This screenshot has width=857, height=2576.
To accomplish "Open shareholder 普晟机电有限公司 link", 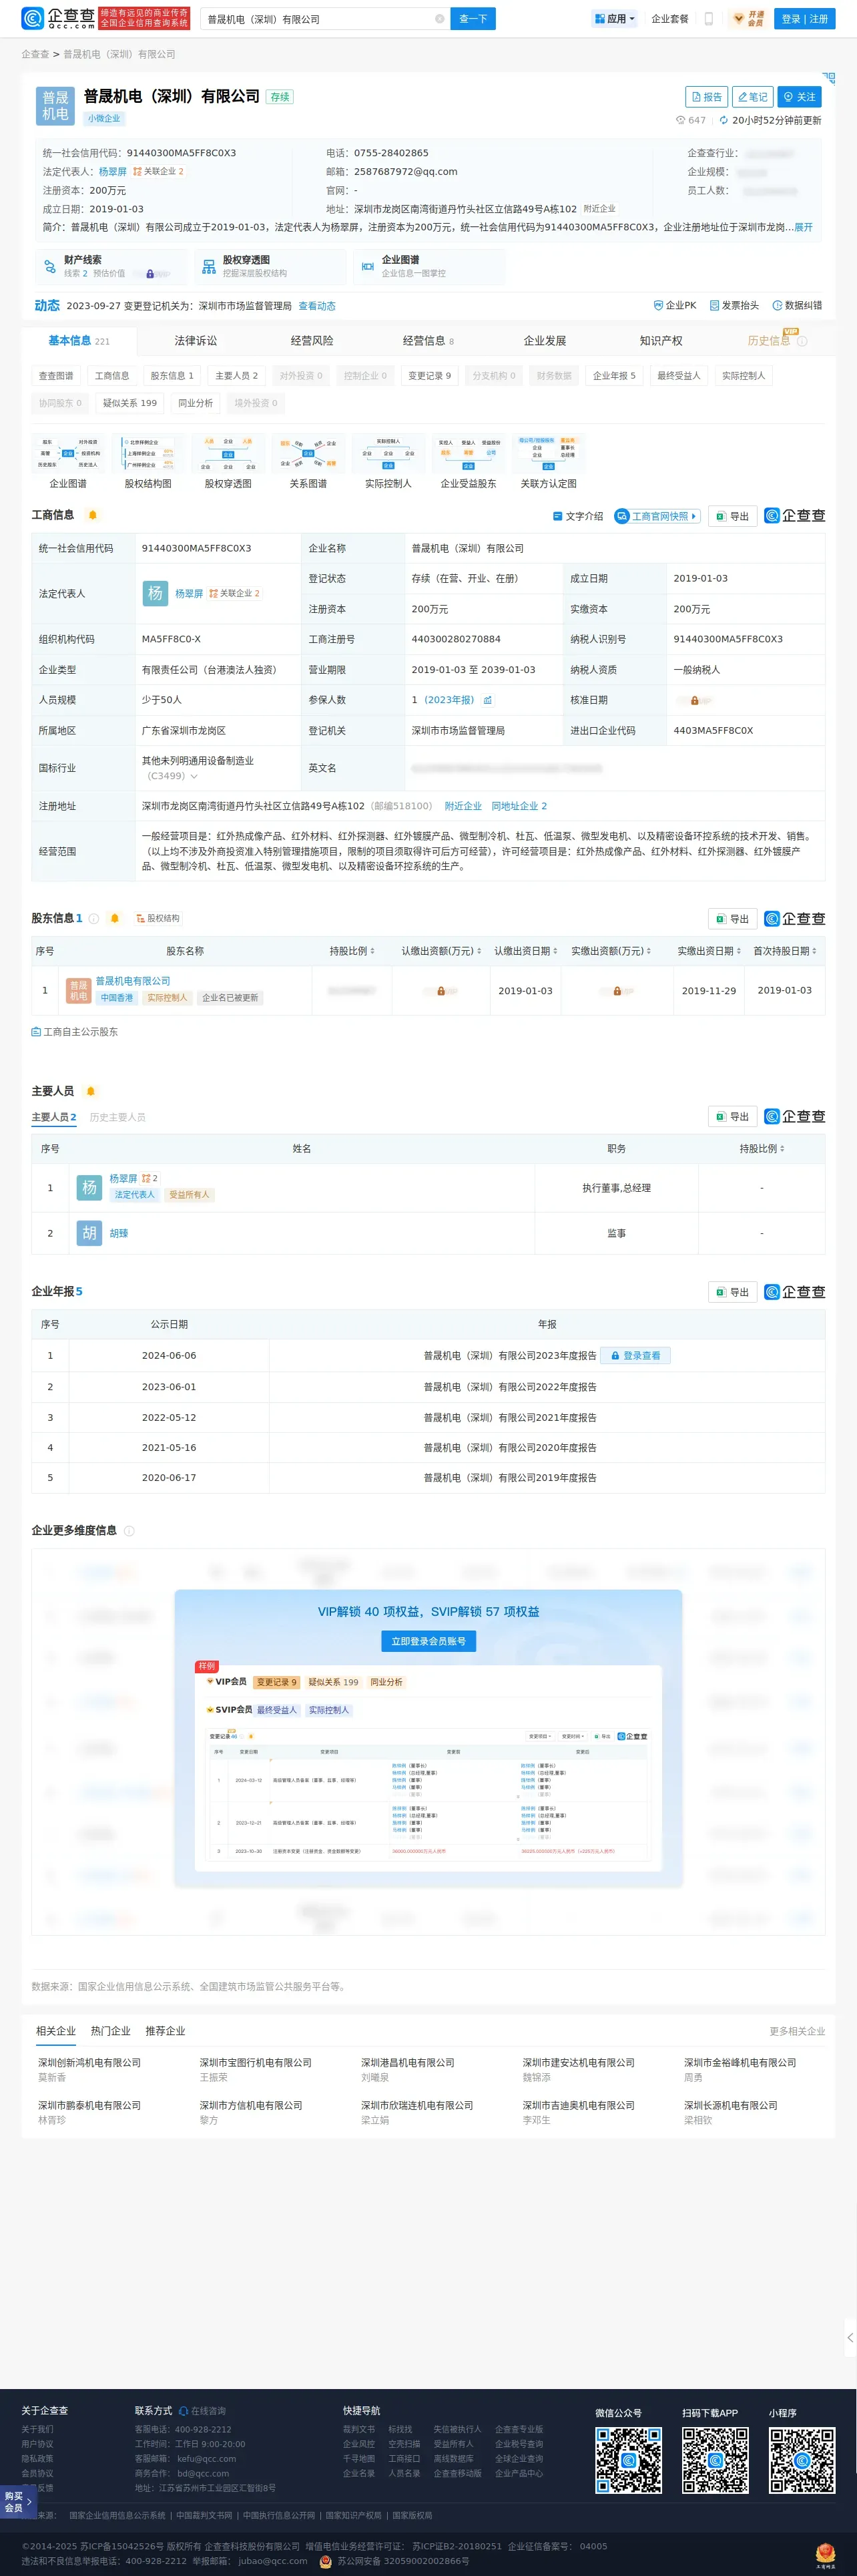I will point(133,981).
